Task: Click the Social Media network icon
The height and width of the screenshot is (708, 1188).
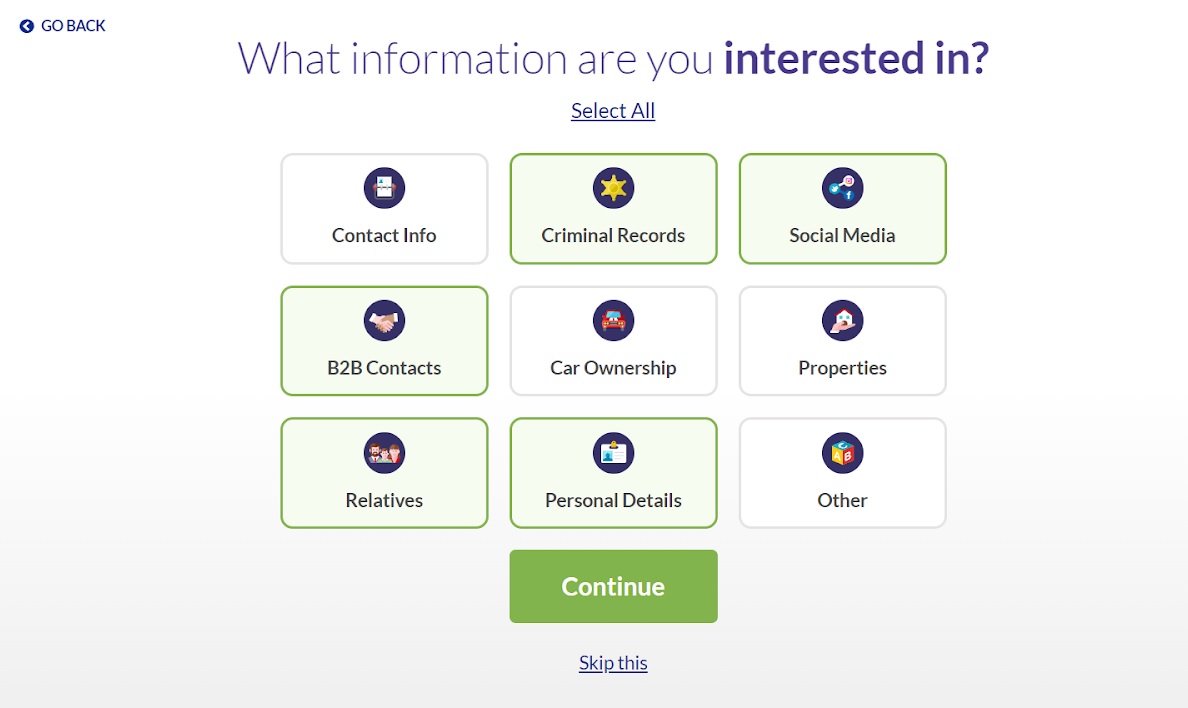Action: 842,188
